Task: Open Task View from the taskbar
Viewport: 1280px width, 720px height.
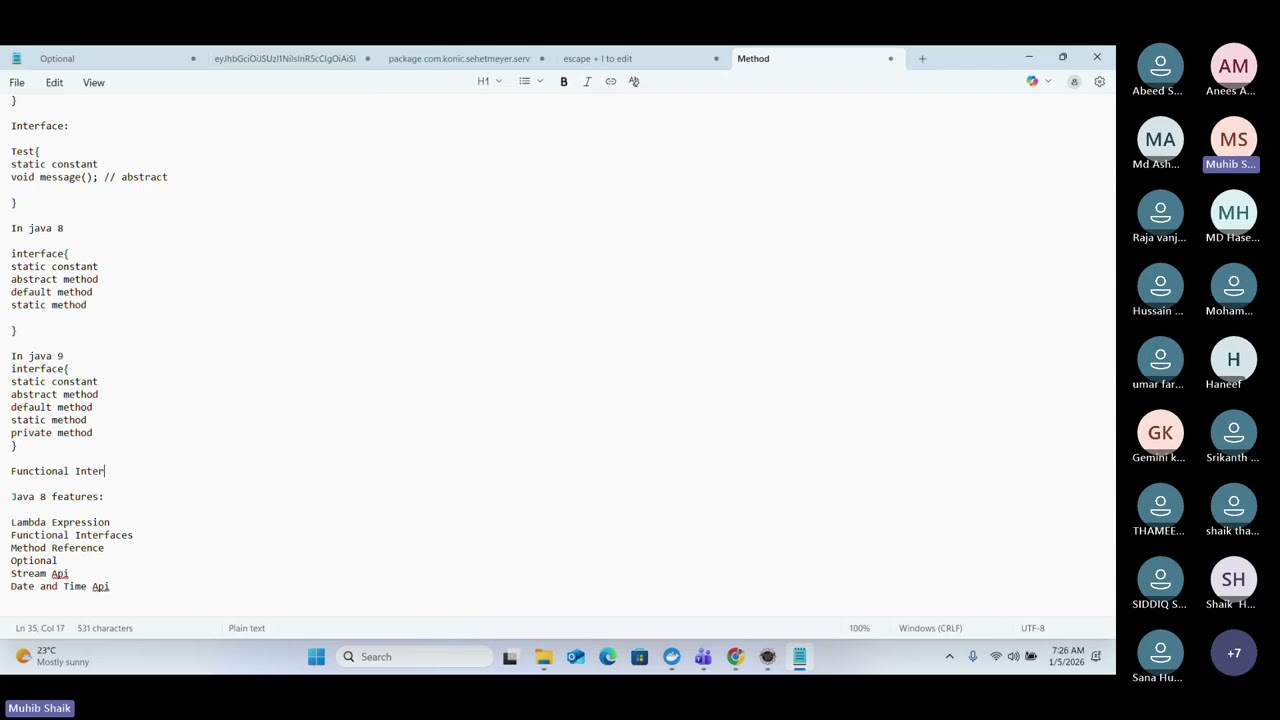Action: [510, 657]
